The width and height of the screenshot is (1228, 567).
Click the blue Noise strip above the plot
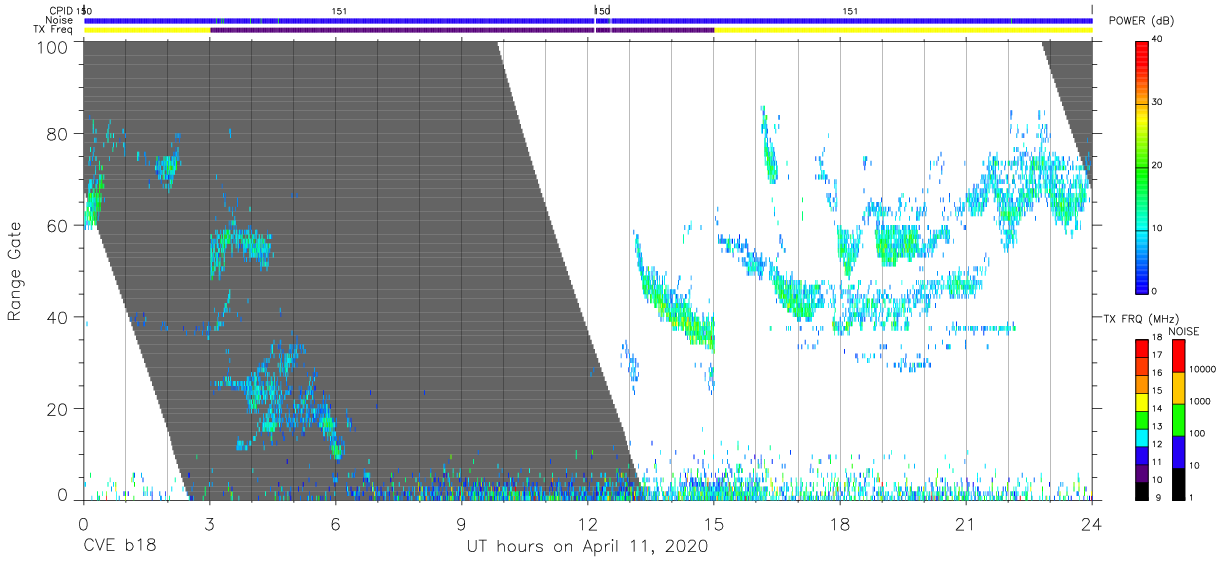click(x=588, y=20)
